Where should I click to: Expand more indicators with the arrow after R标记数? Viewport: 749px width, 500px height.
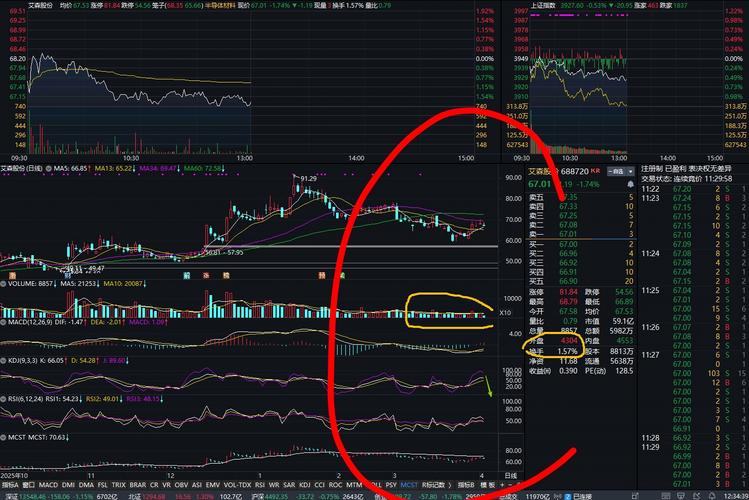[x=450, y=485]
